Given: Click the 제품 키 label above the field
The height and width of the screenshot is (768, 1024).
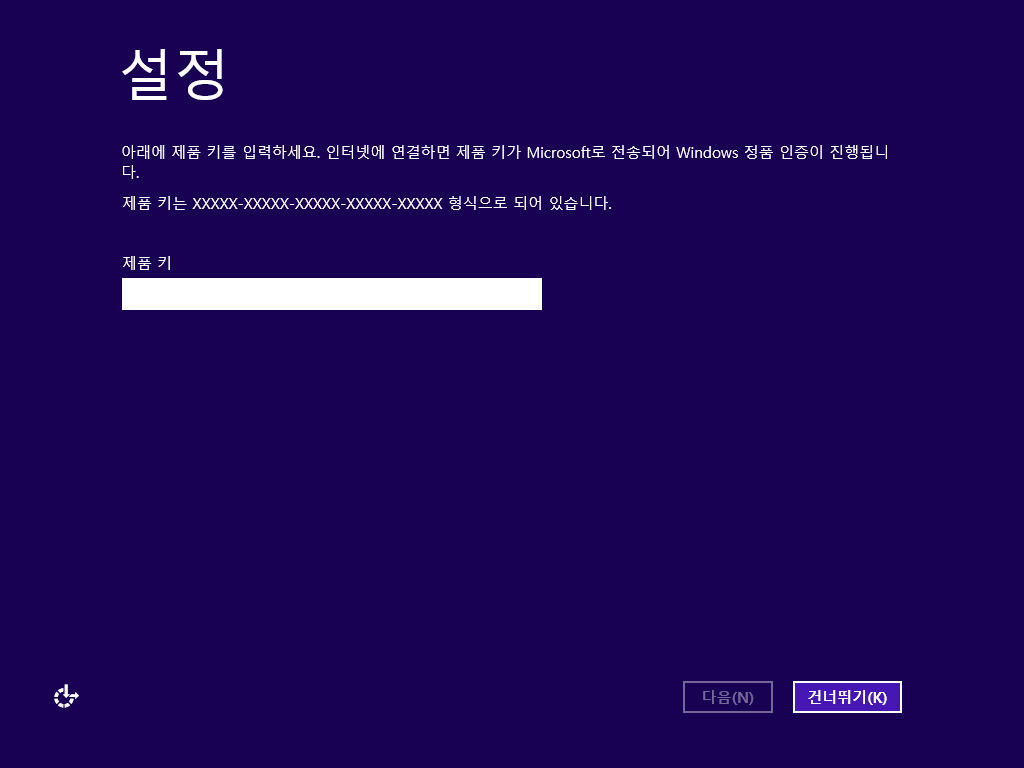Looking at the screenshot, I should (x=147, y=263).
